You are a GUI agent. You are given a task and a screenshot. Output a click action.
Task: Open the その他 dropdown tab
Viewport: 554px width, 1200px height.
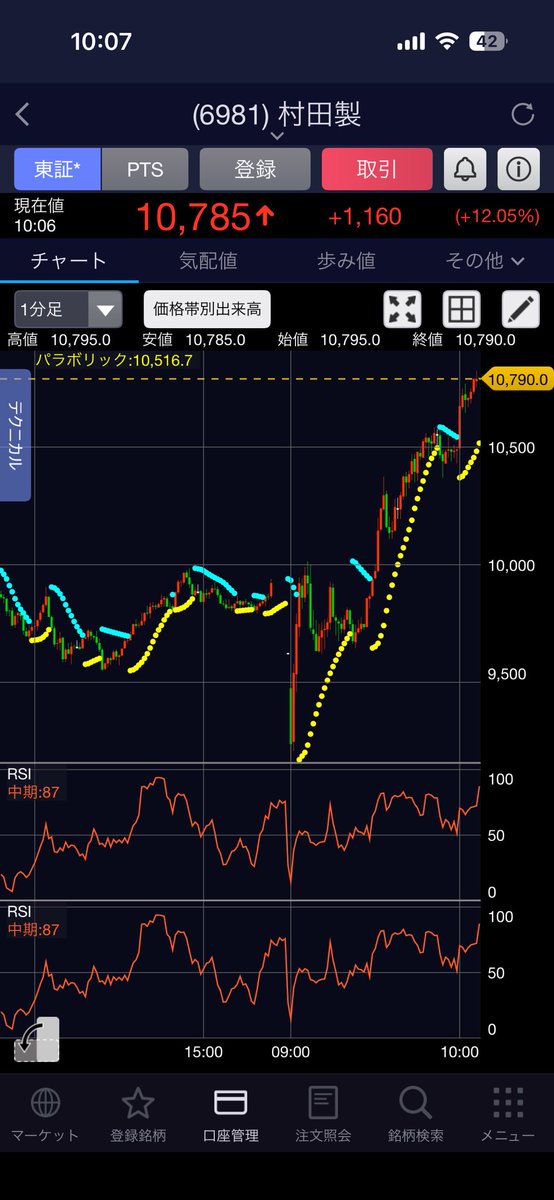[x=485, y=261]
